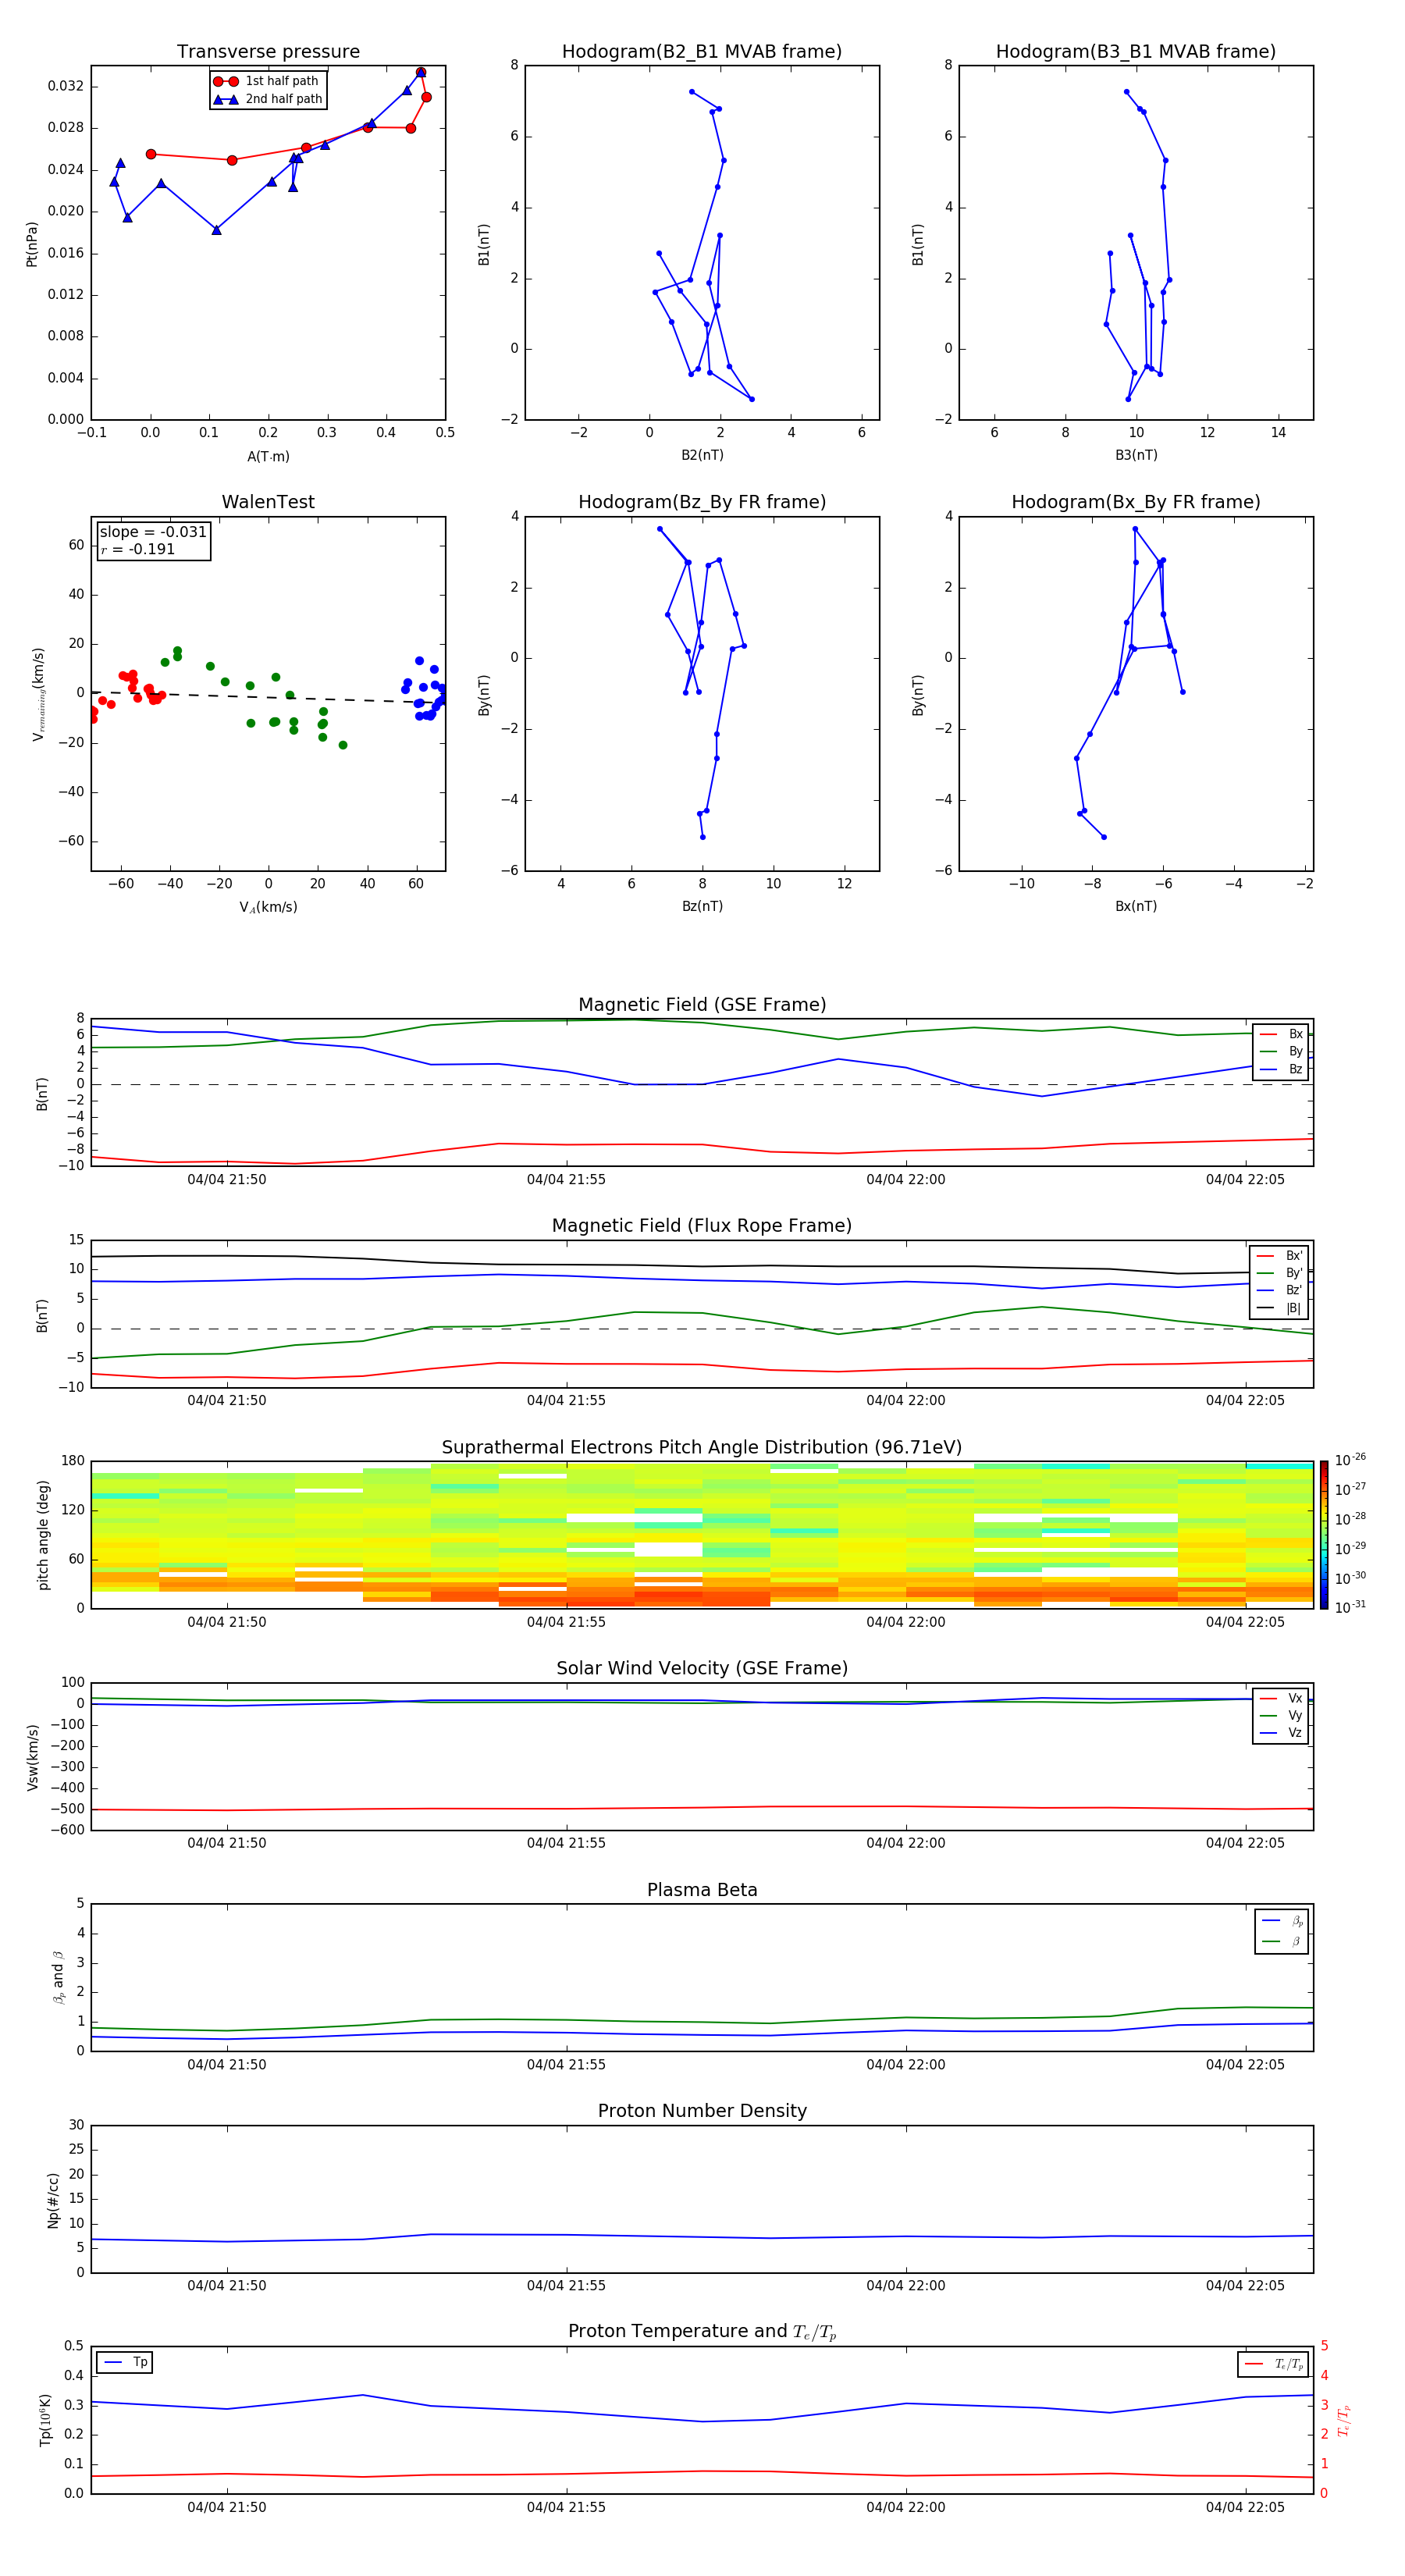This screenshot has width=1405, height=2576.
Task: Click the "slope = -0.031" annotation
Action: pyautogui.click(x=153, y=532)
